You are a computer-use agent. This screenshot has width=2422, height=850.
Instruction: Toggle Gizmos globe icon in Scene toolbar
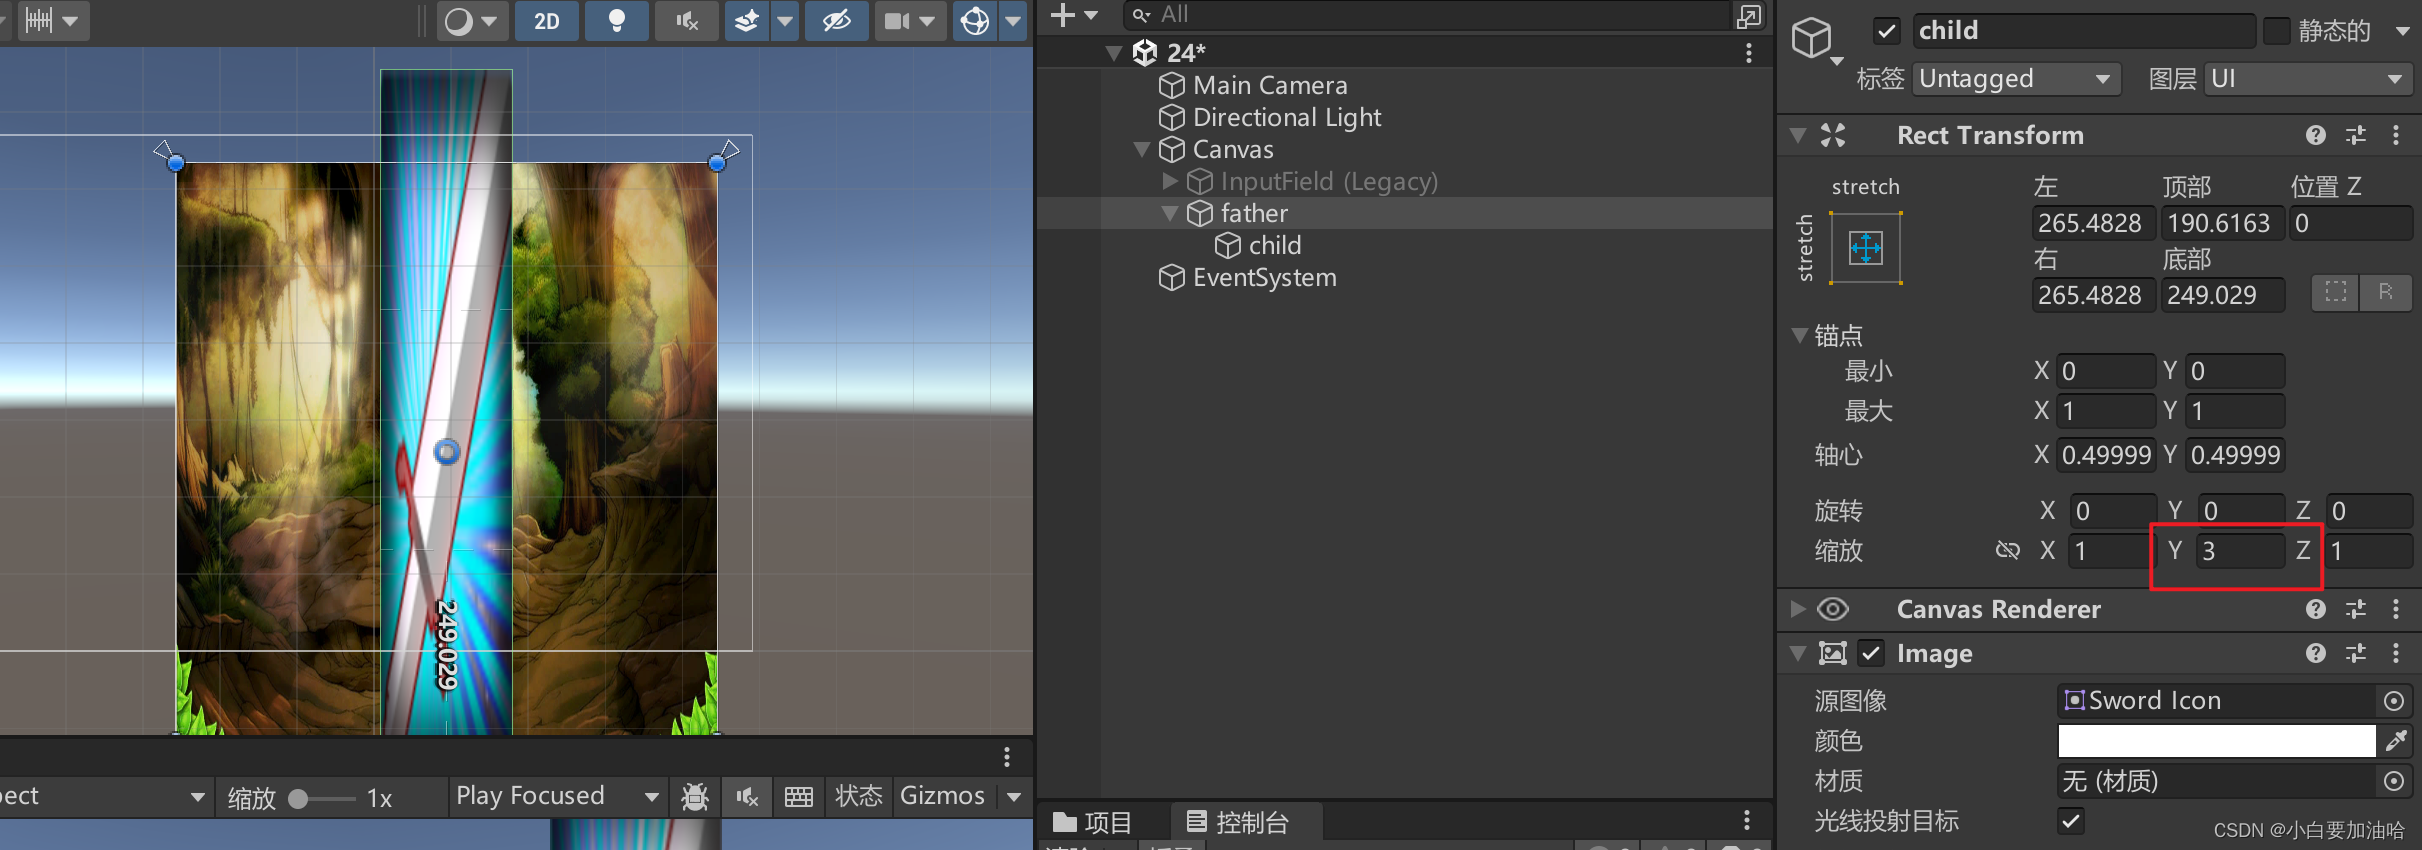coord(975,21)
